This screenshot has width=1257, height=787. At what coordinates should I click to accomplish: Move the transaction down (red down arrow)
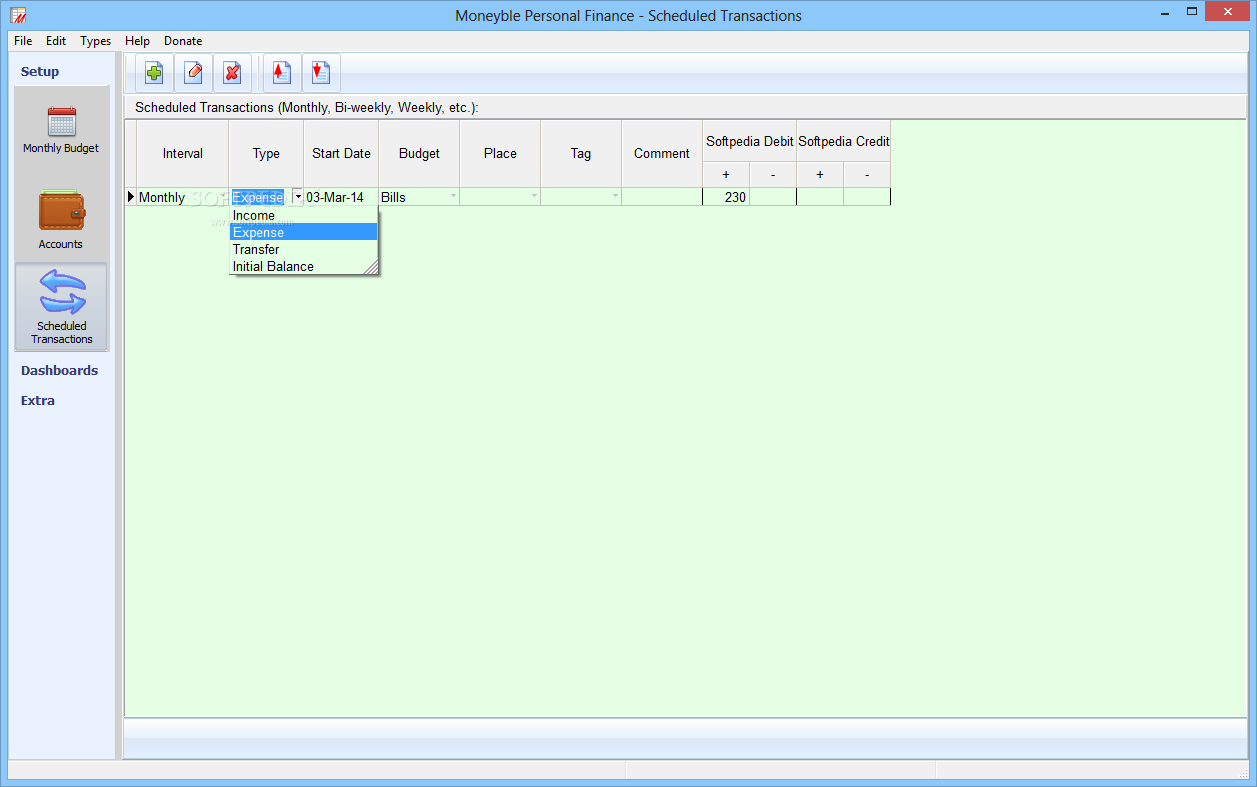click(321, 73)
